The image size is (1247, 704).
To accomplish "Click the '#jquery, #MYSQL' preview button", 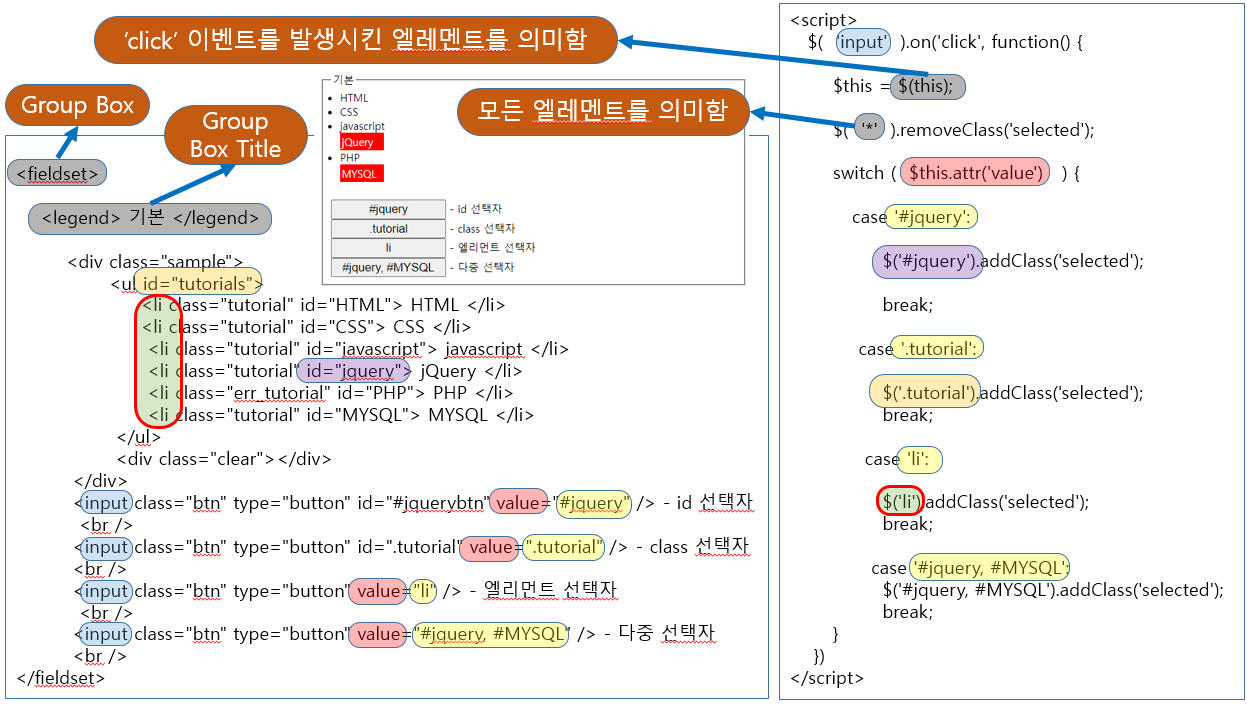I will click(x=388, y=267).
